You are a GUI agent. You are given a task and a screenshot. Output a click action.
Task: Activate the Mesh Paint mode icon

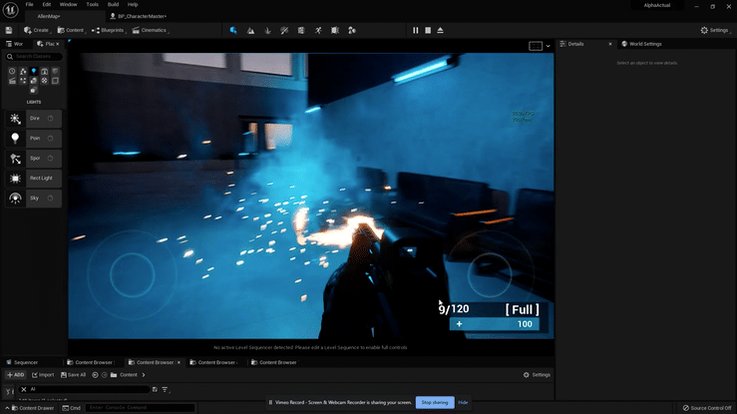(284, 30)
